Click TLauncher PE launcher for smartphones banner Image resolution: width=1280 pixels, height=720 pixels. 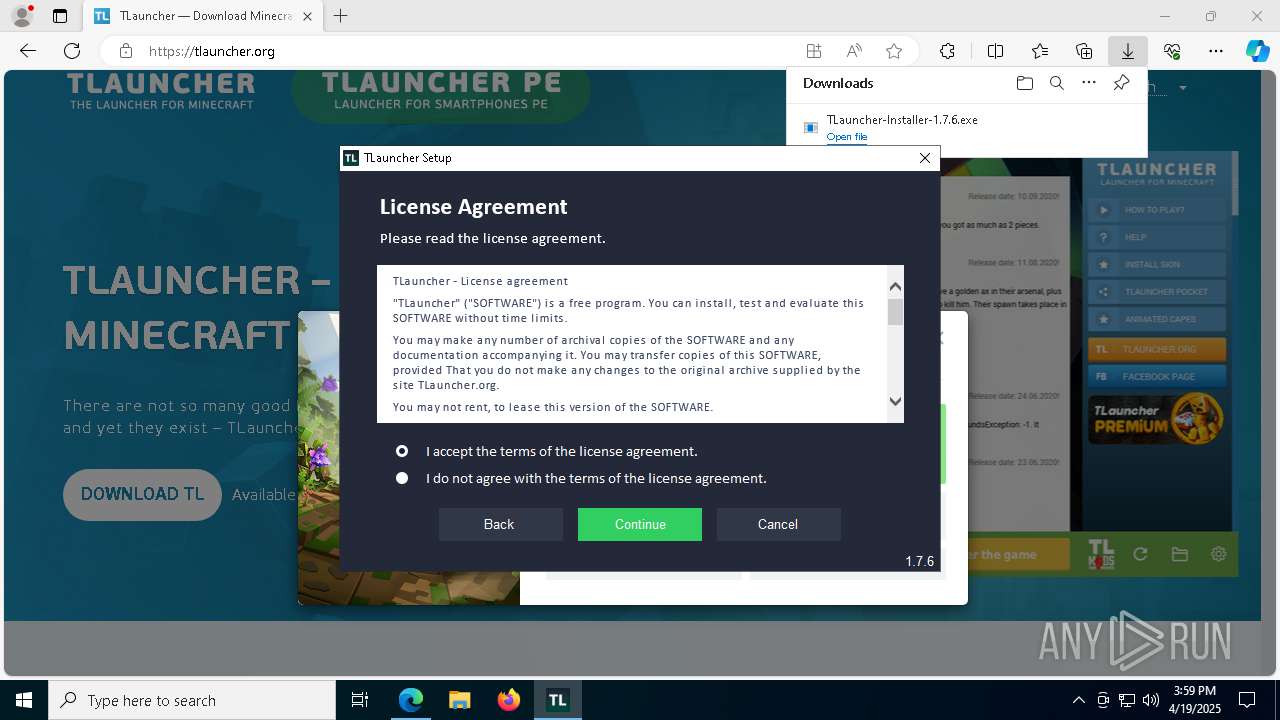[x=441, y=94]
